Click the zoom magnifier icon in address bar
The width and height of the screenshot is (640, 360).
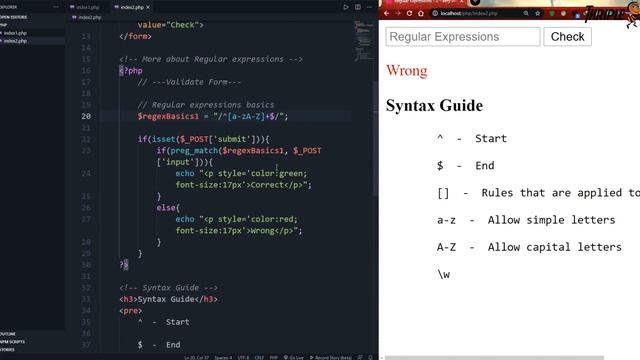click(x=526, y=13)
